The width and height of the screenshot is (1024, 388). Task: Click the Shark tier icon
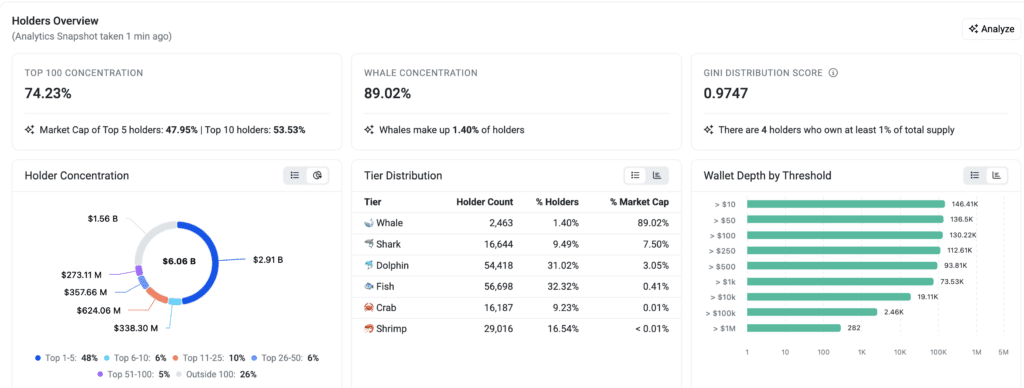pos(368,244)
